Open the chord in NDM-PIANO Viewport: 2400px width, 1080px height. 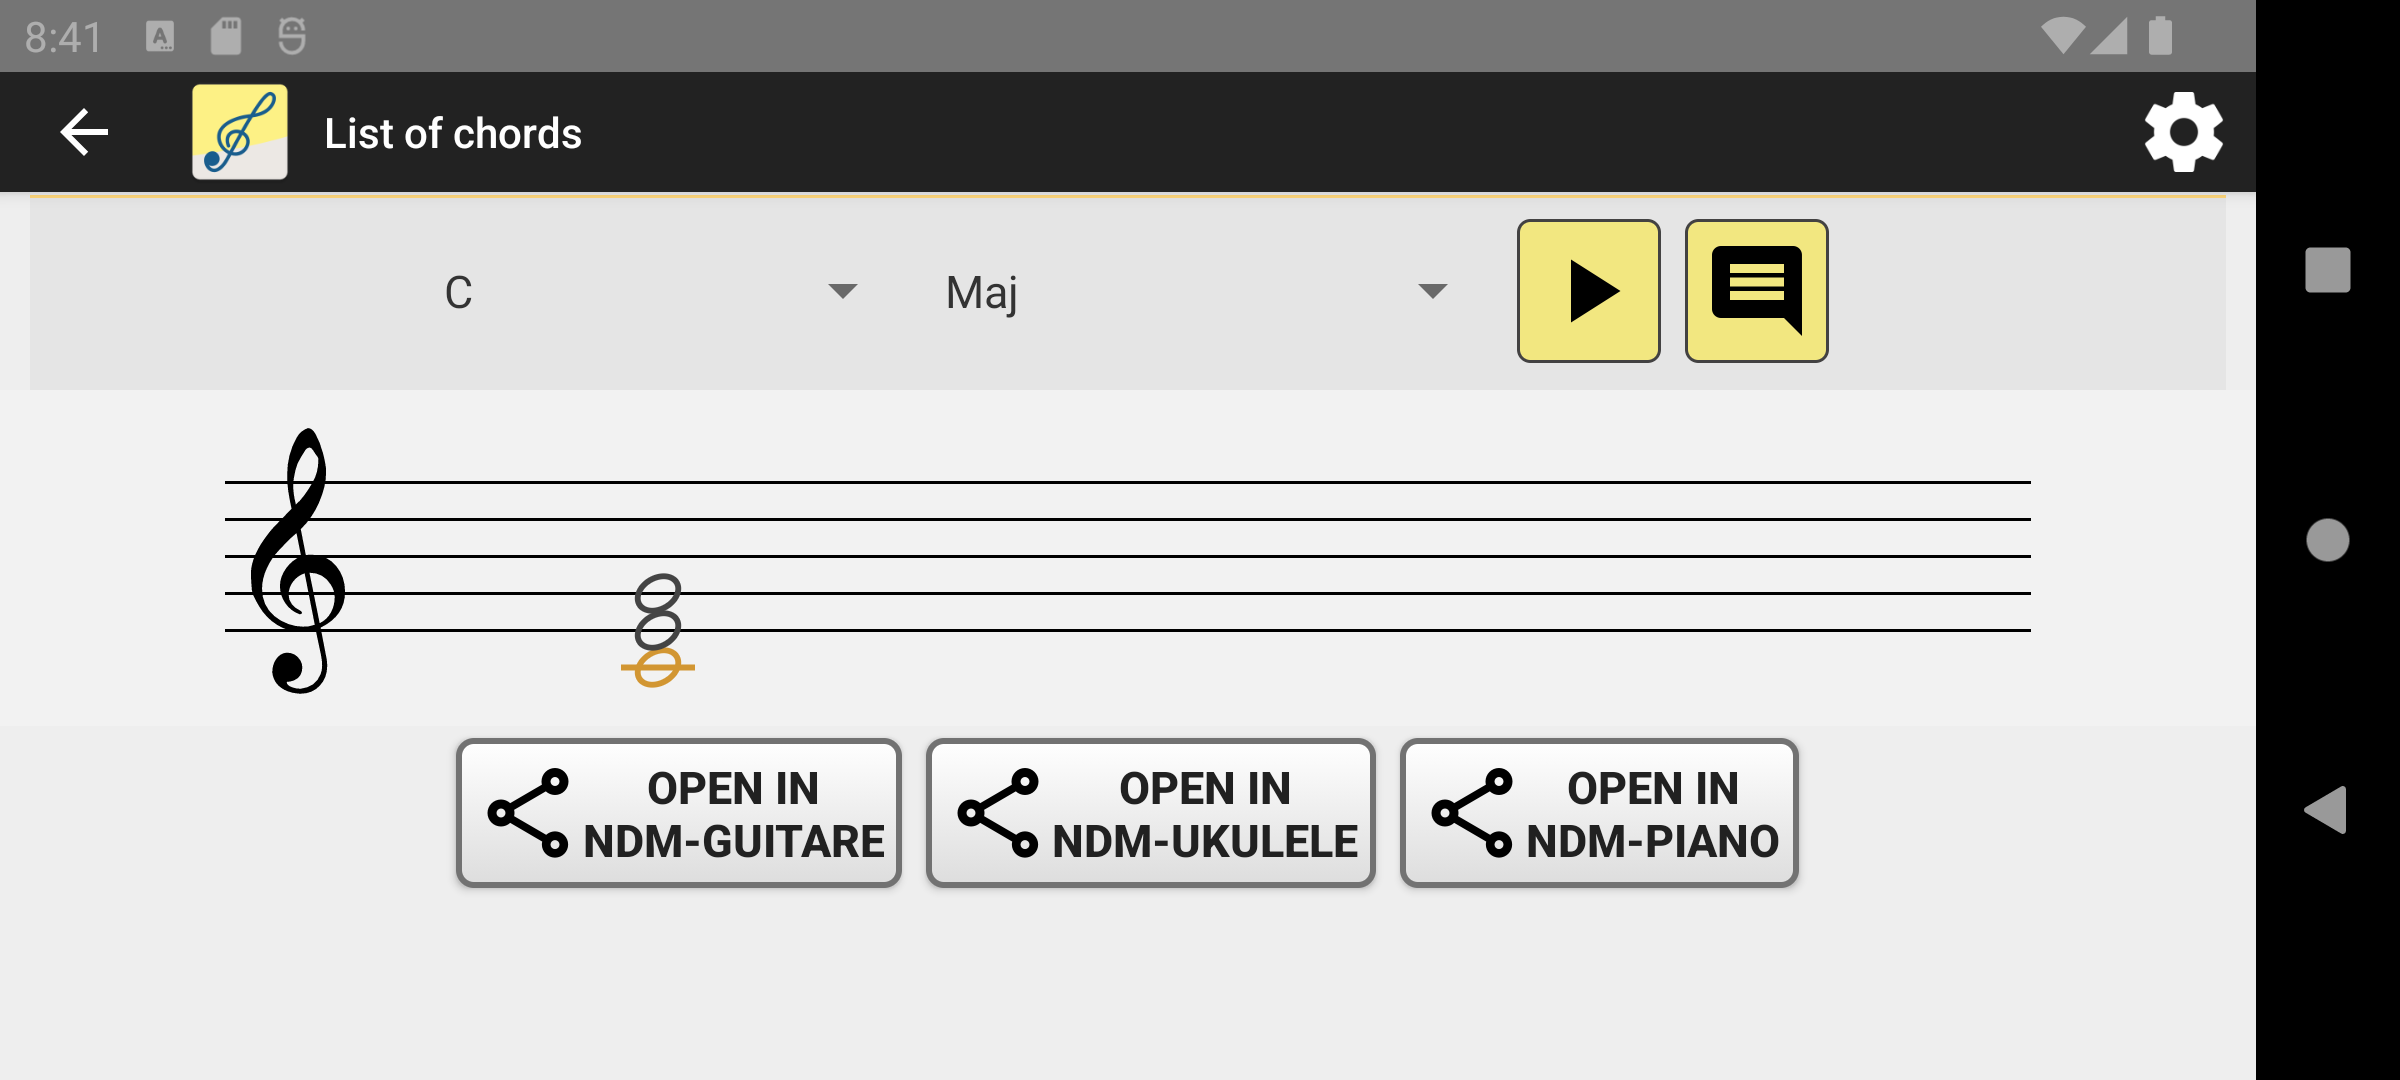pos(1600,812)
